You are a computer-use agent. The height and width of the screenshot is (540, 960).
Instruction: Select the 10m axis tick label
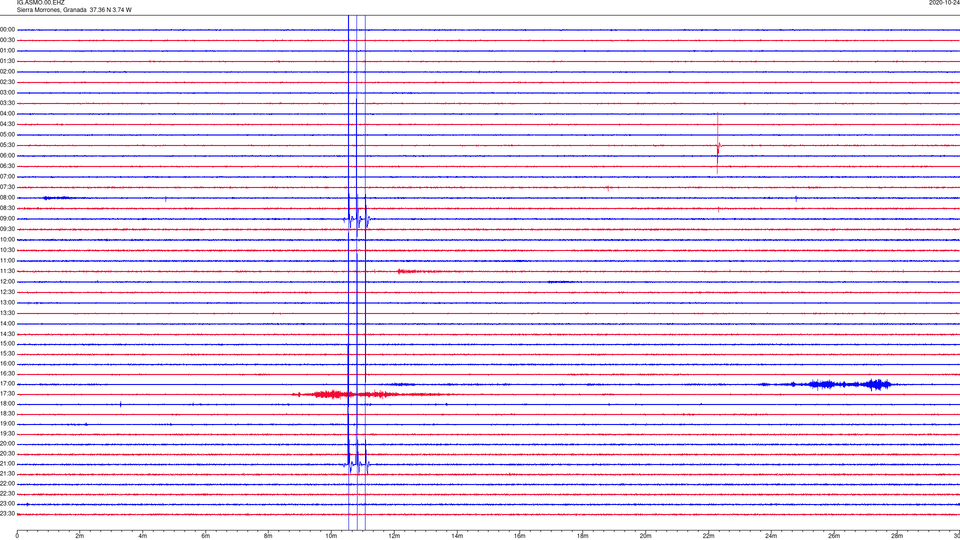pos(331,536)
